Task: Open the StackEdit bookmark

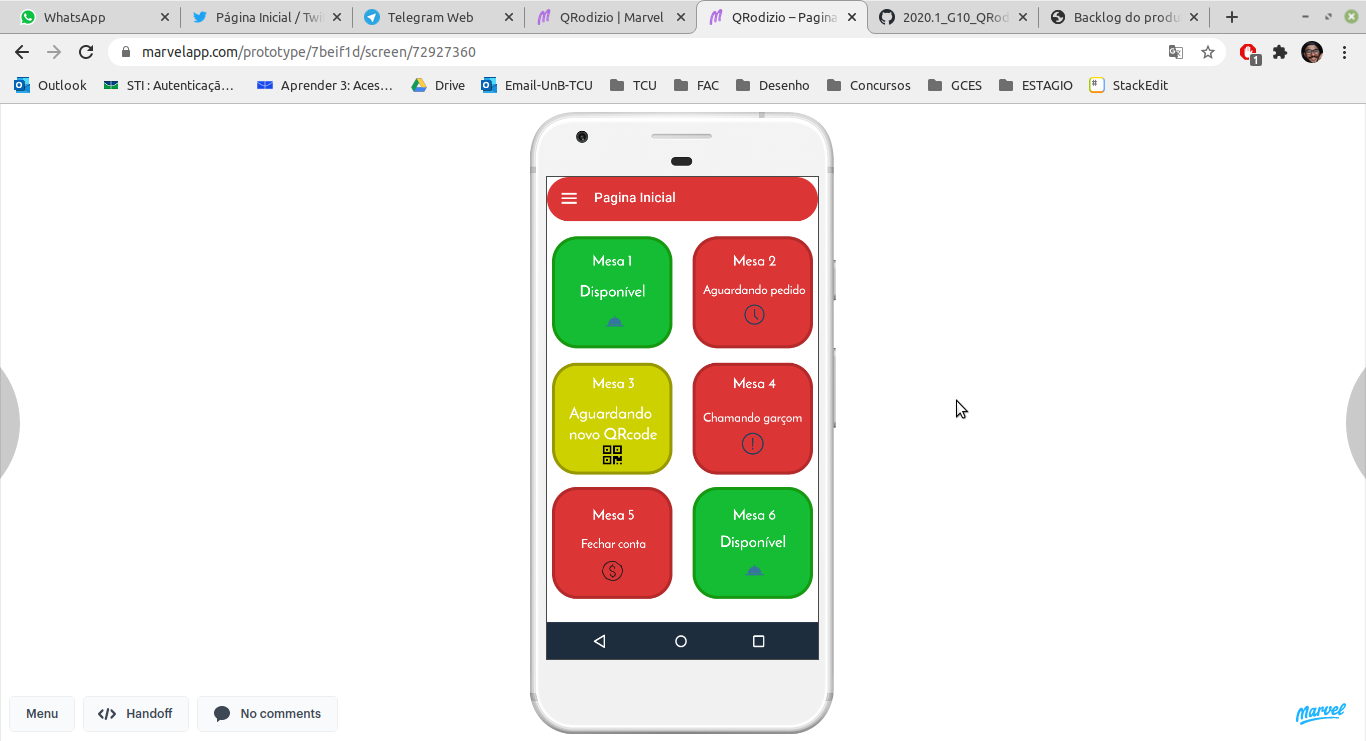Action: 1129,86
